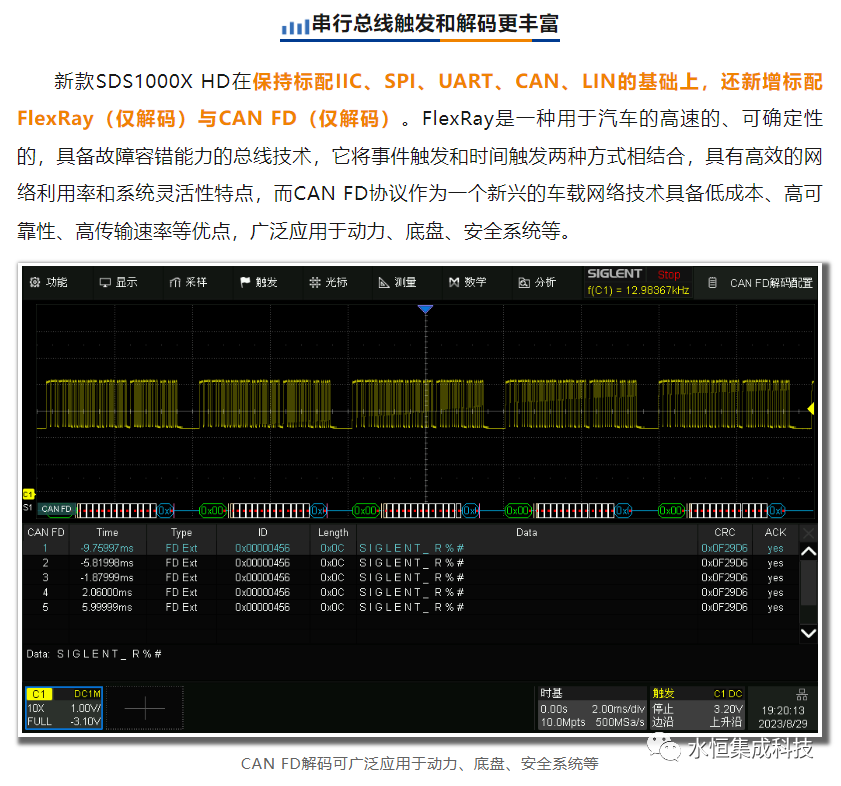Open the 分析 (Analysis) menu
The width and height of the screenshot is (841, 786).
(x=537, y=282)
